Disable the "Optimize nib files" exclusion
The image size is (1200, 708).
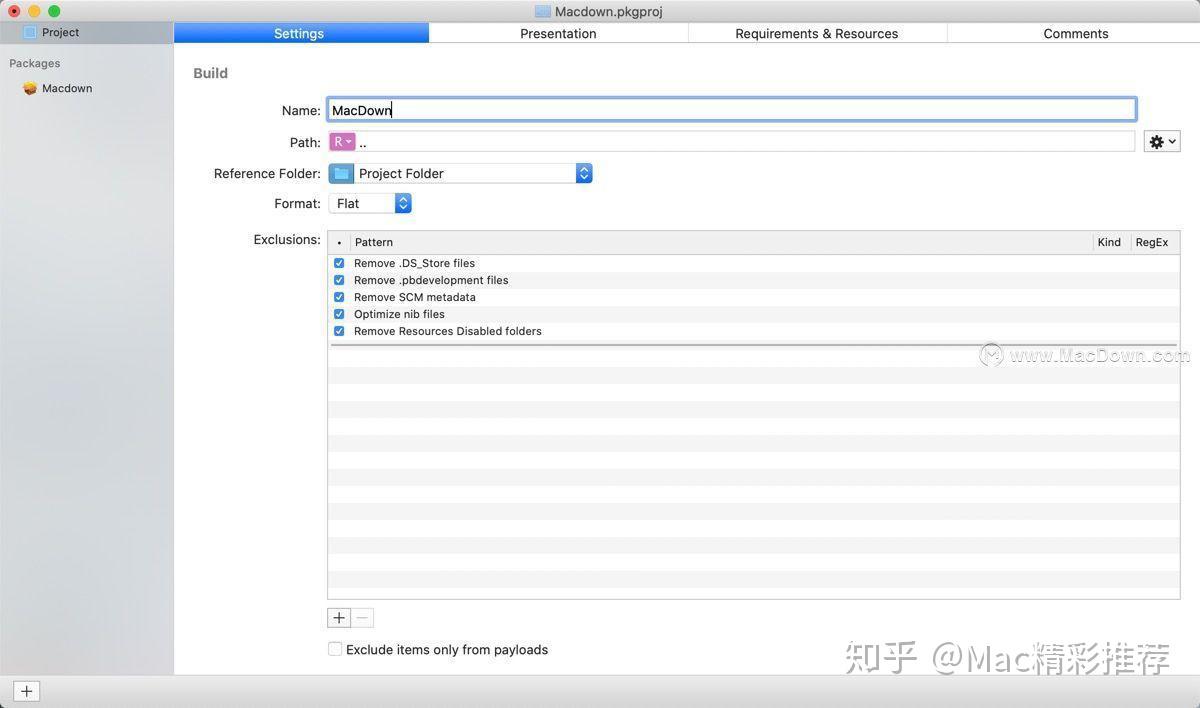point(339,313)
